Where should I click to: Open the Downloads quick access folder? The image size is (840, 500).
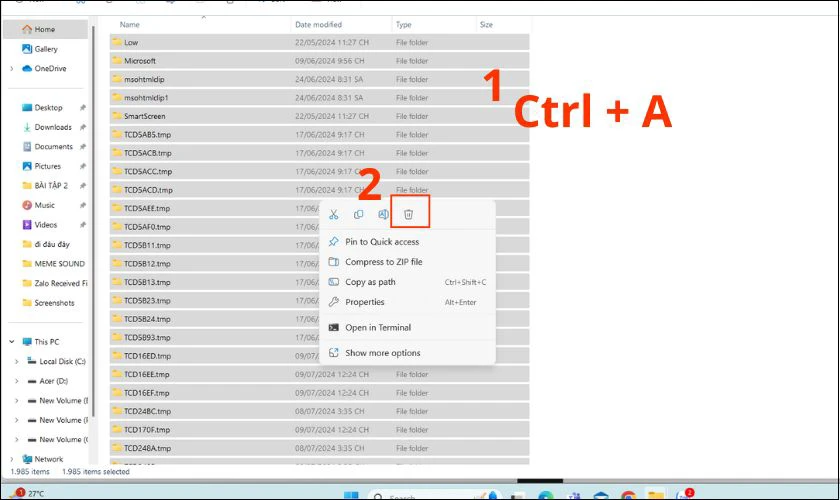click(x=53, y=127)
